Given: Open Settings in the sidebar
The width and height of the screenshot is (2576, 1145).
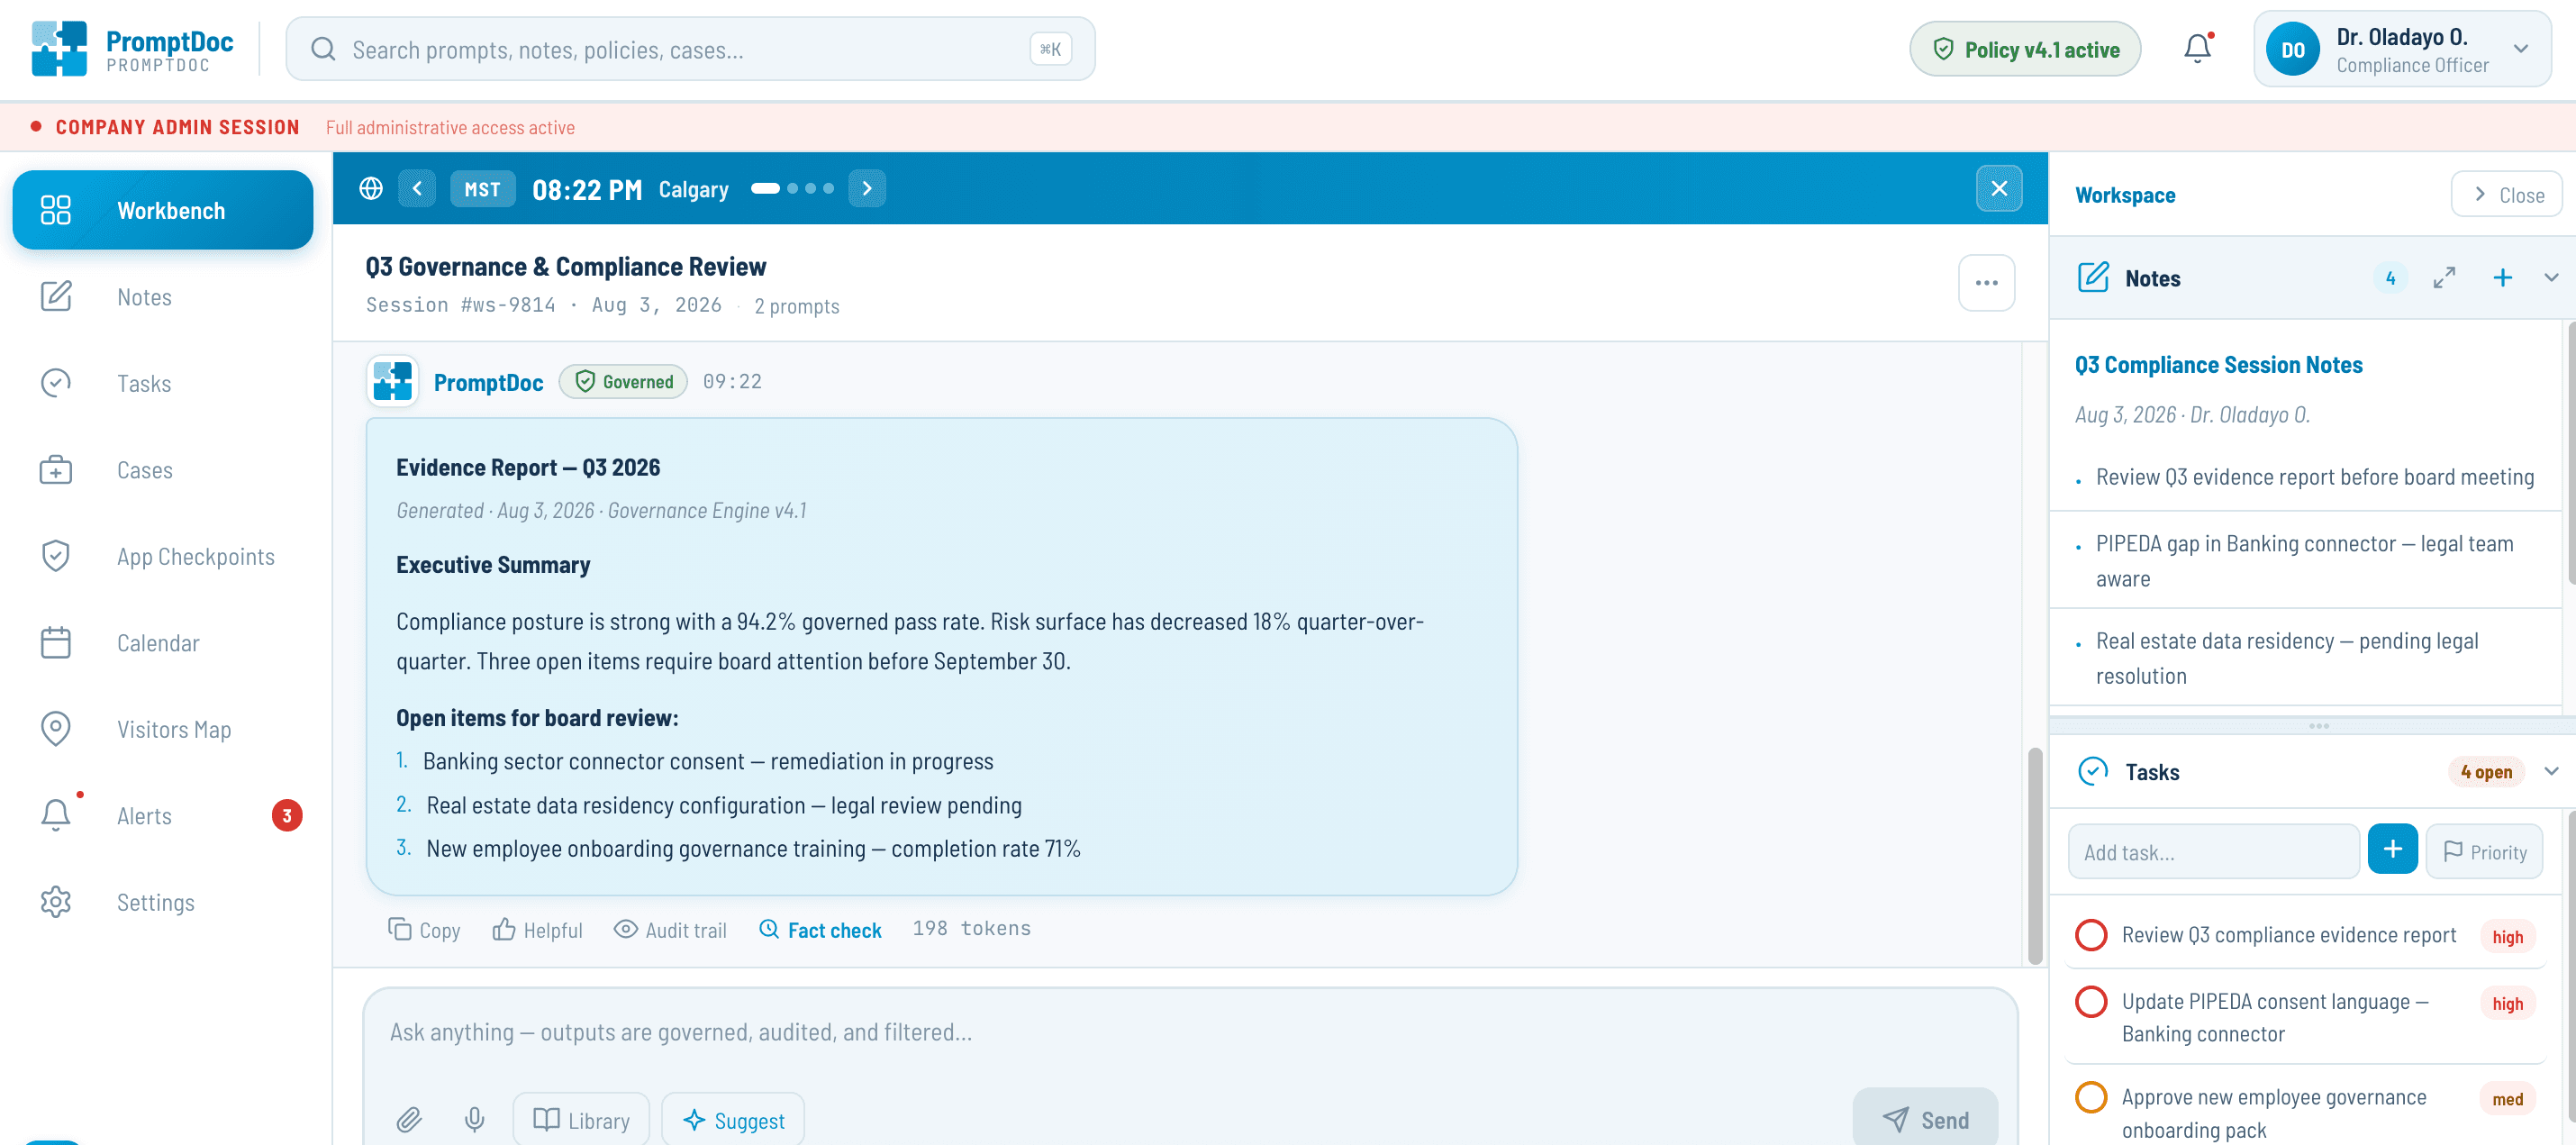Looking at the screenshot, I should tap(163, 902).
